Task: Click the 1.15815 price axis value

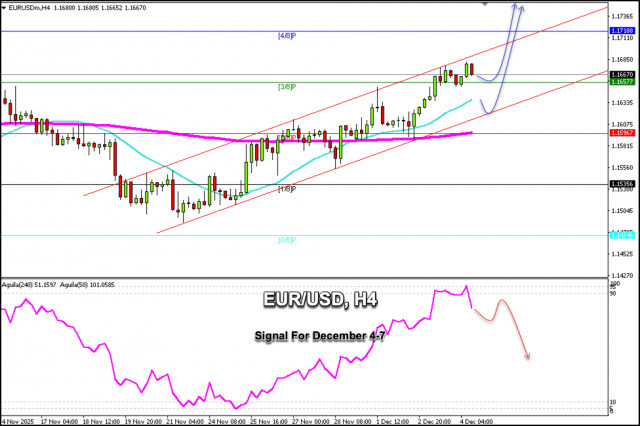Action: click(x=622, y=146)
